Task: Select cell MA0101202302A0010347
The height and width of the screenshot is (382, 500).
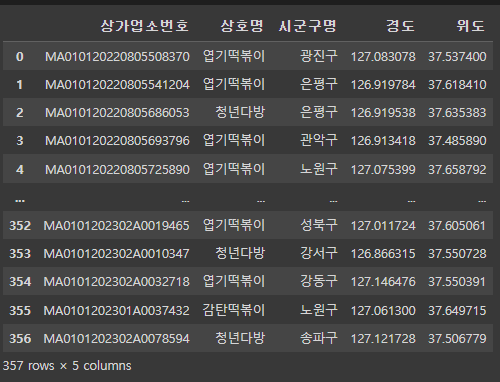Action: [x=116, y=254]
